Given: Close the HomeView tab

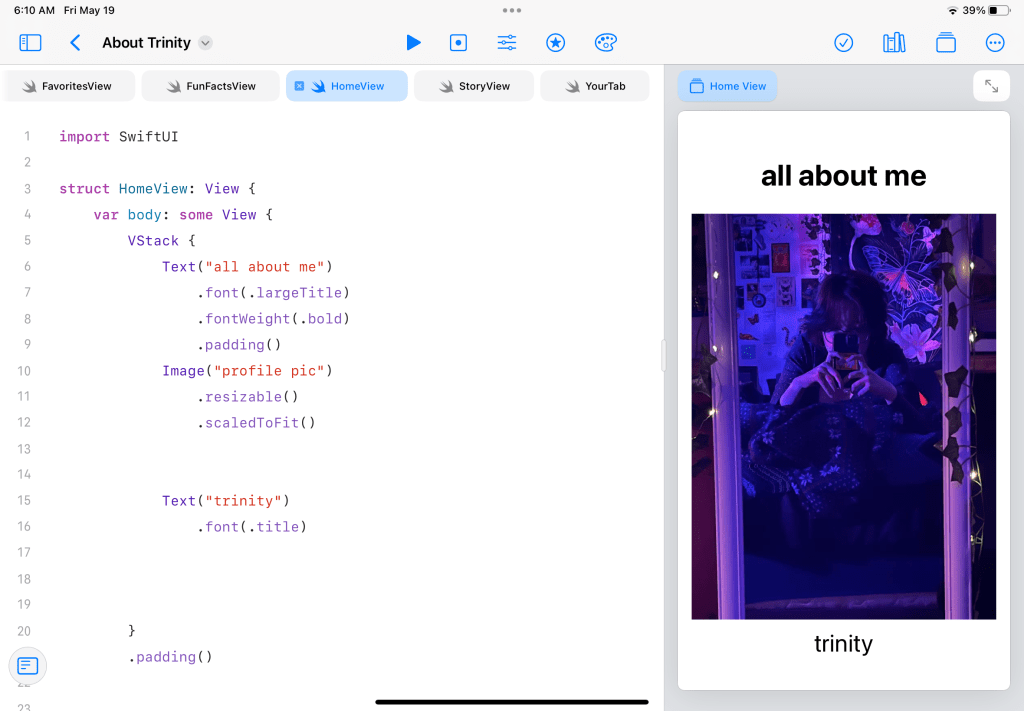Looking at the screenshot, I should click(x=299, y=86).
